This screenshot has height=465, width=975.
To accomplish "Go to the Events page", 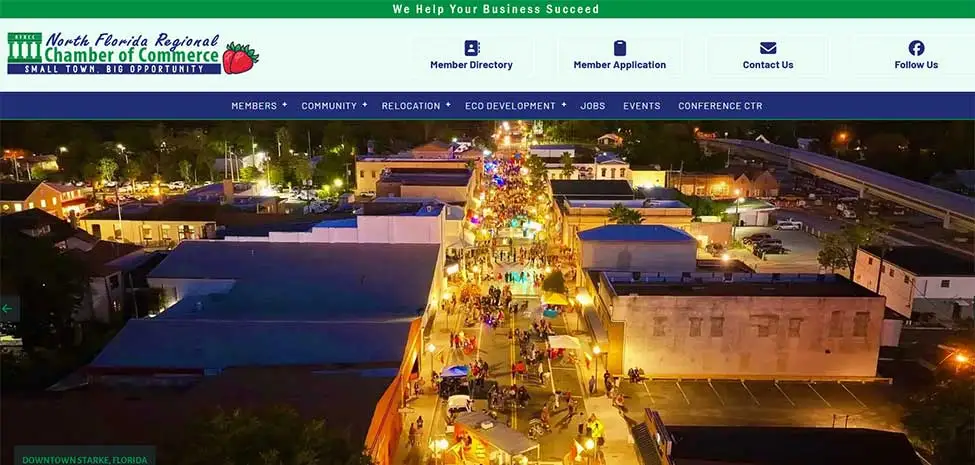I will point(642,106).
